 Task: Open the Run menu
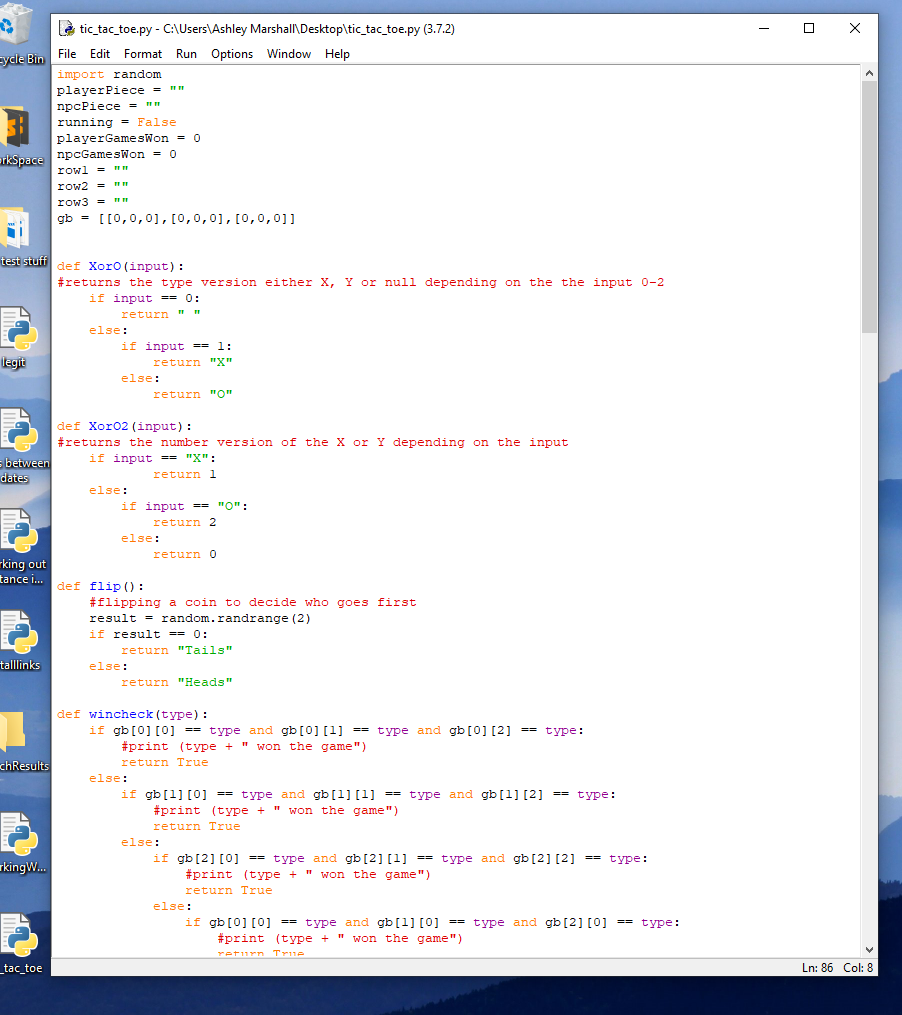point(186,54)
